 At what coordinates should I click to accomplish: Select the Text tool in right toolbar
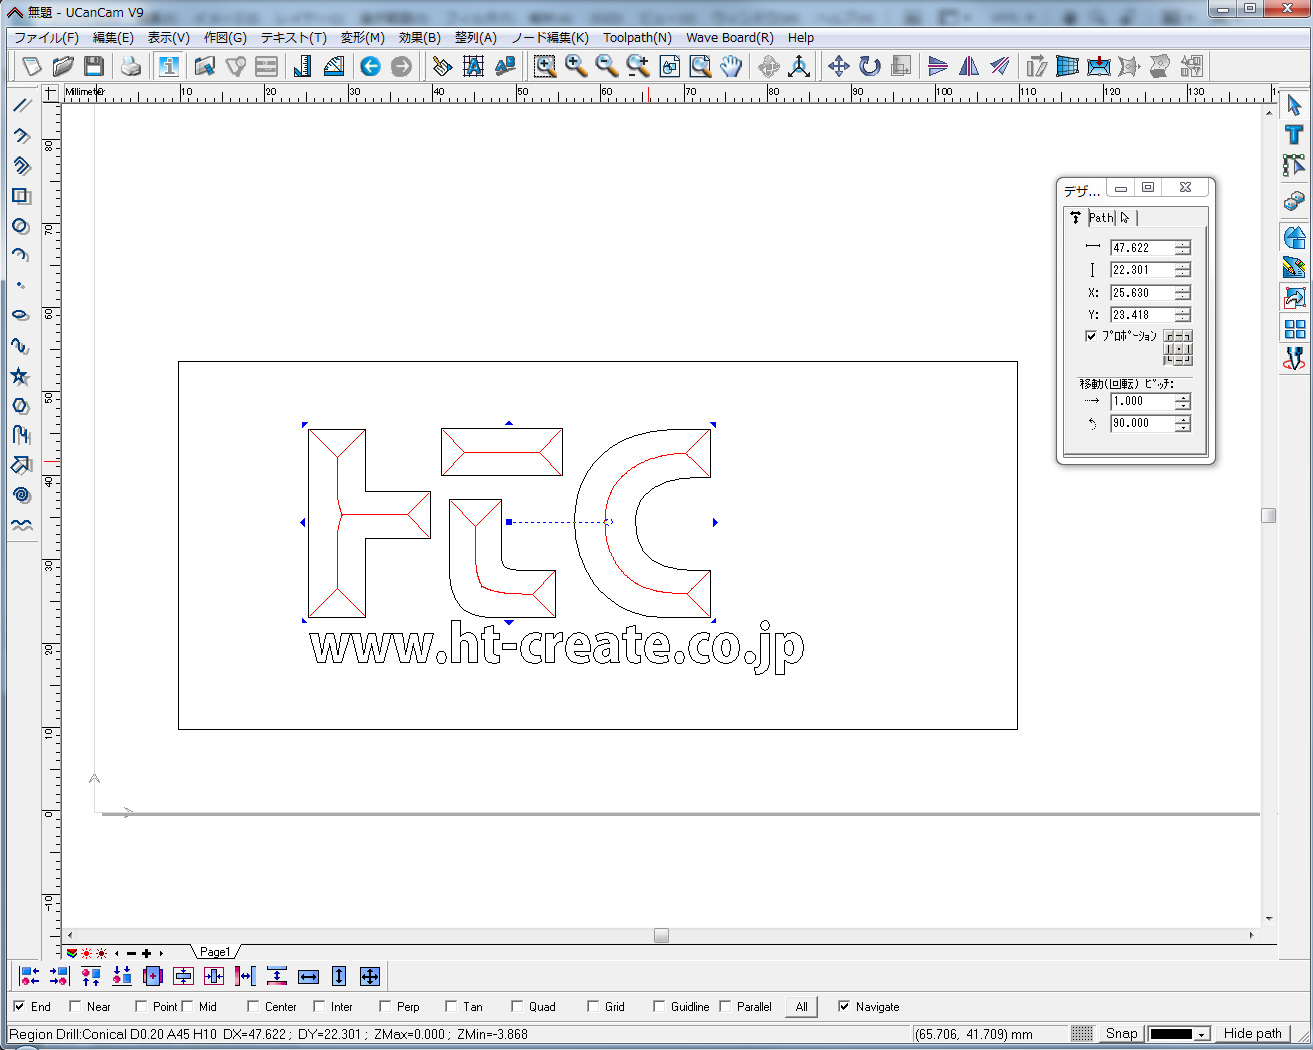[1294, 134]
